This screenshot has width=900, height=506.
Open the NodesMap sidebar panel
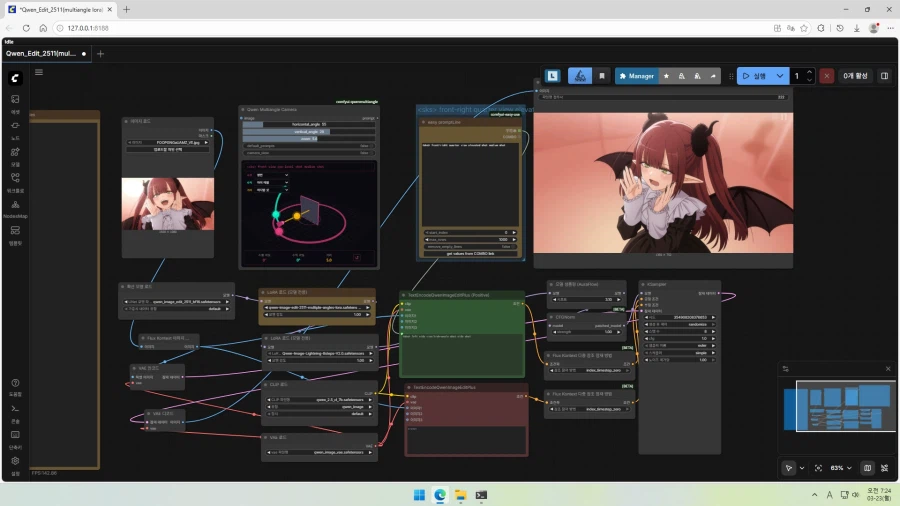[15, 207]
